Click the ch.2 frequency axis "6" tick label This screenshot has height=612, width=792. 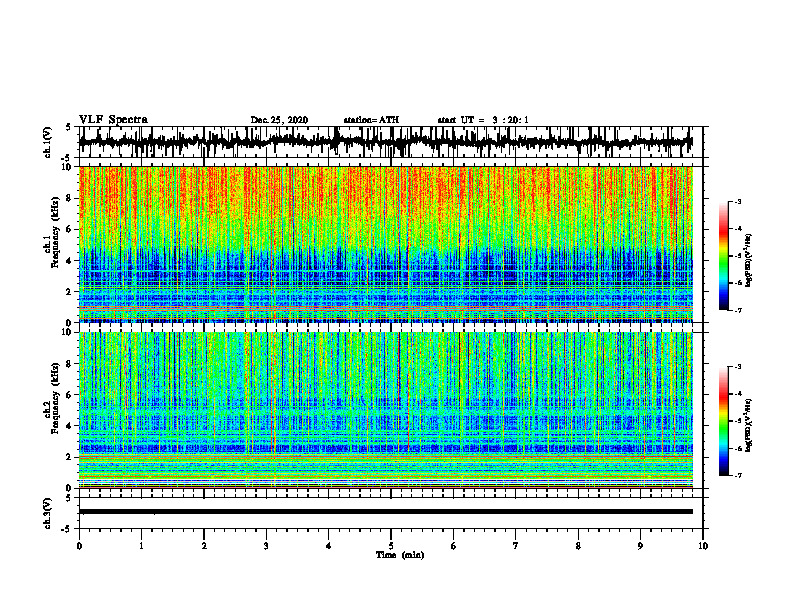click(x=69, y=395)
